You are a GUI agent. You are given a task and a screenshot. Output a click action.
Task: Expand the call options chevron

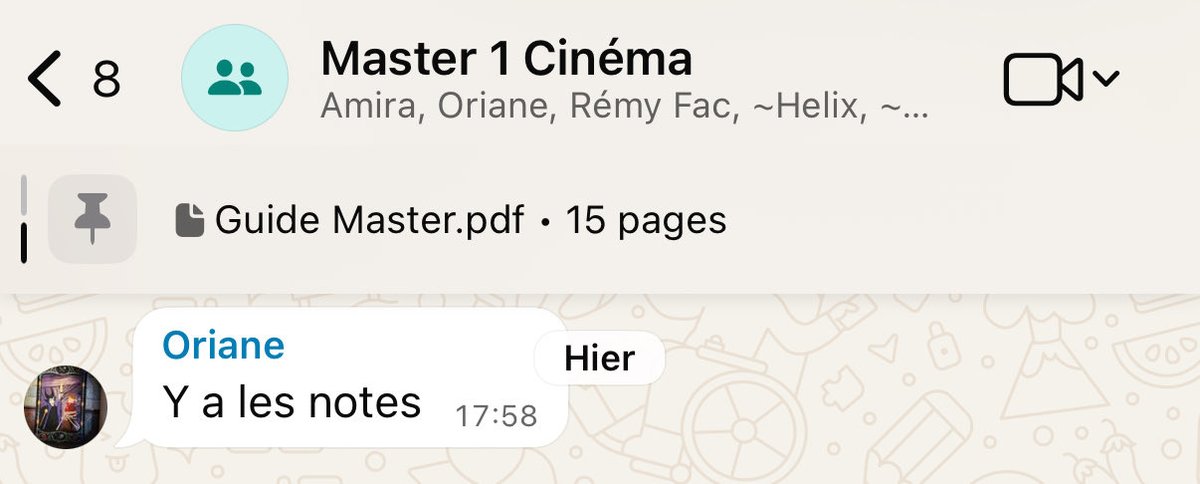(1104, 79)
